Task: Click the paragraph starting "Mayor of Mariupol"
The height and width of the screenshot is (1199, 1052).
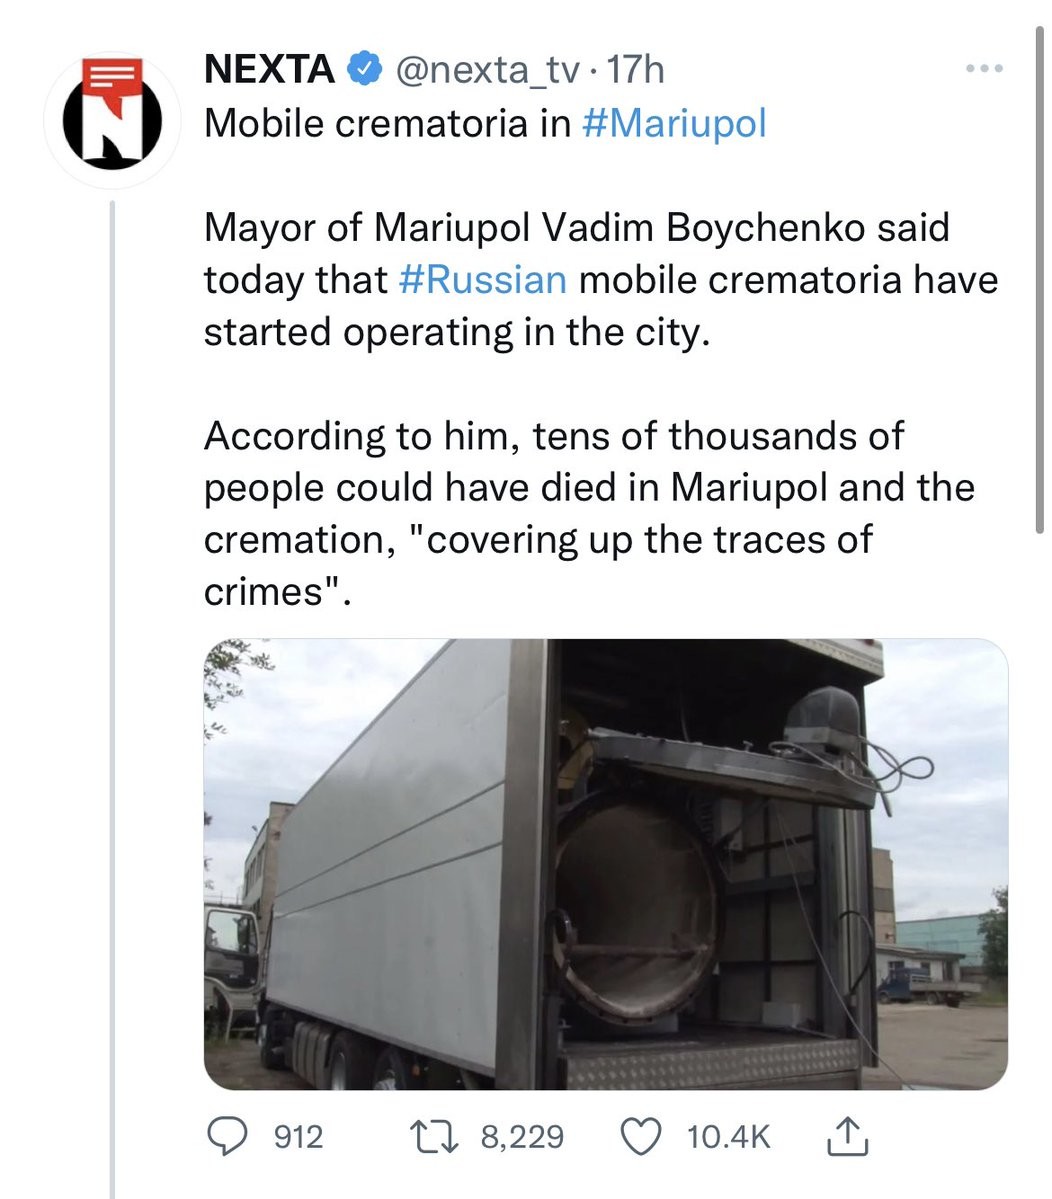Action: (x=600, y=279)
